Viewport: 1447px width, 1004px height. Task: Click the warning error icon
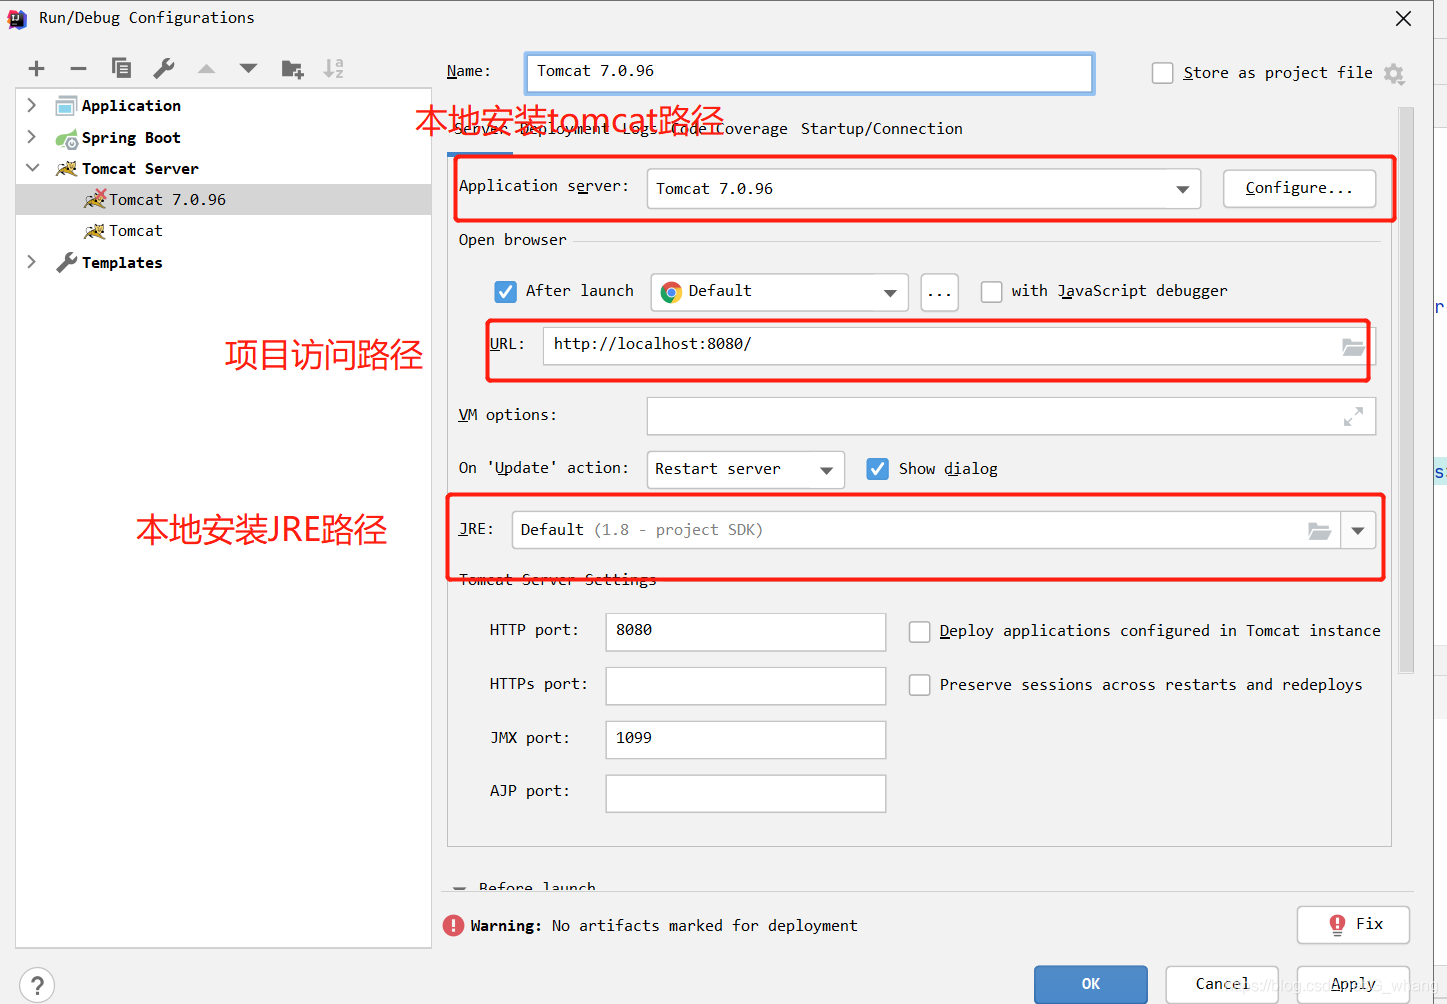454,925
